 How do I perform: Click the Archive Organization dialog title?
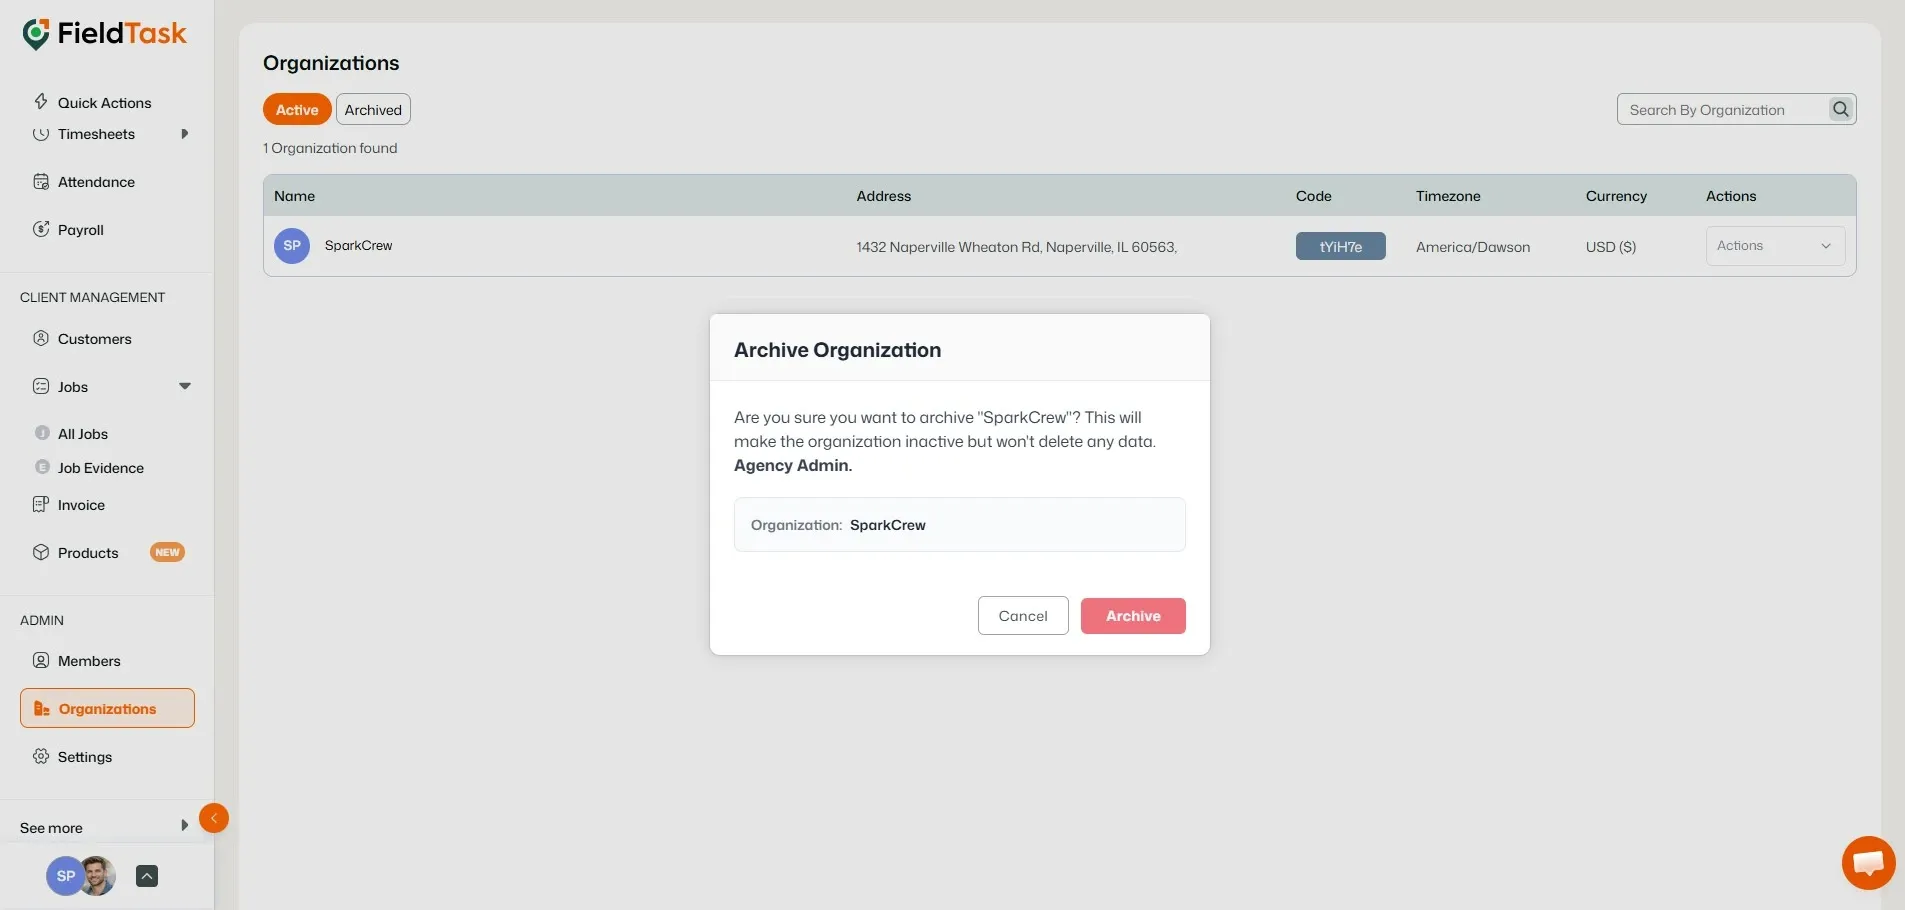coord(837,350)
